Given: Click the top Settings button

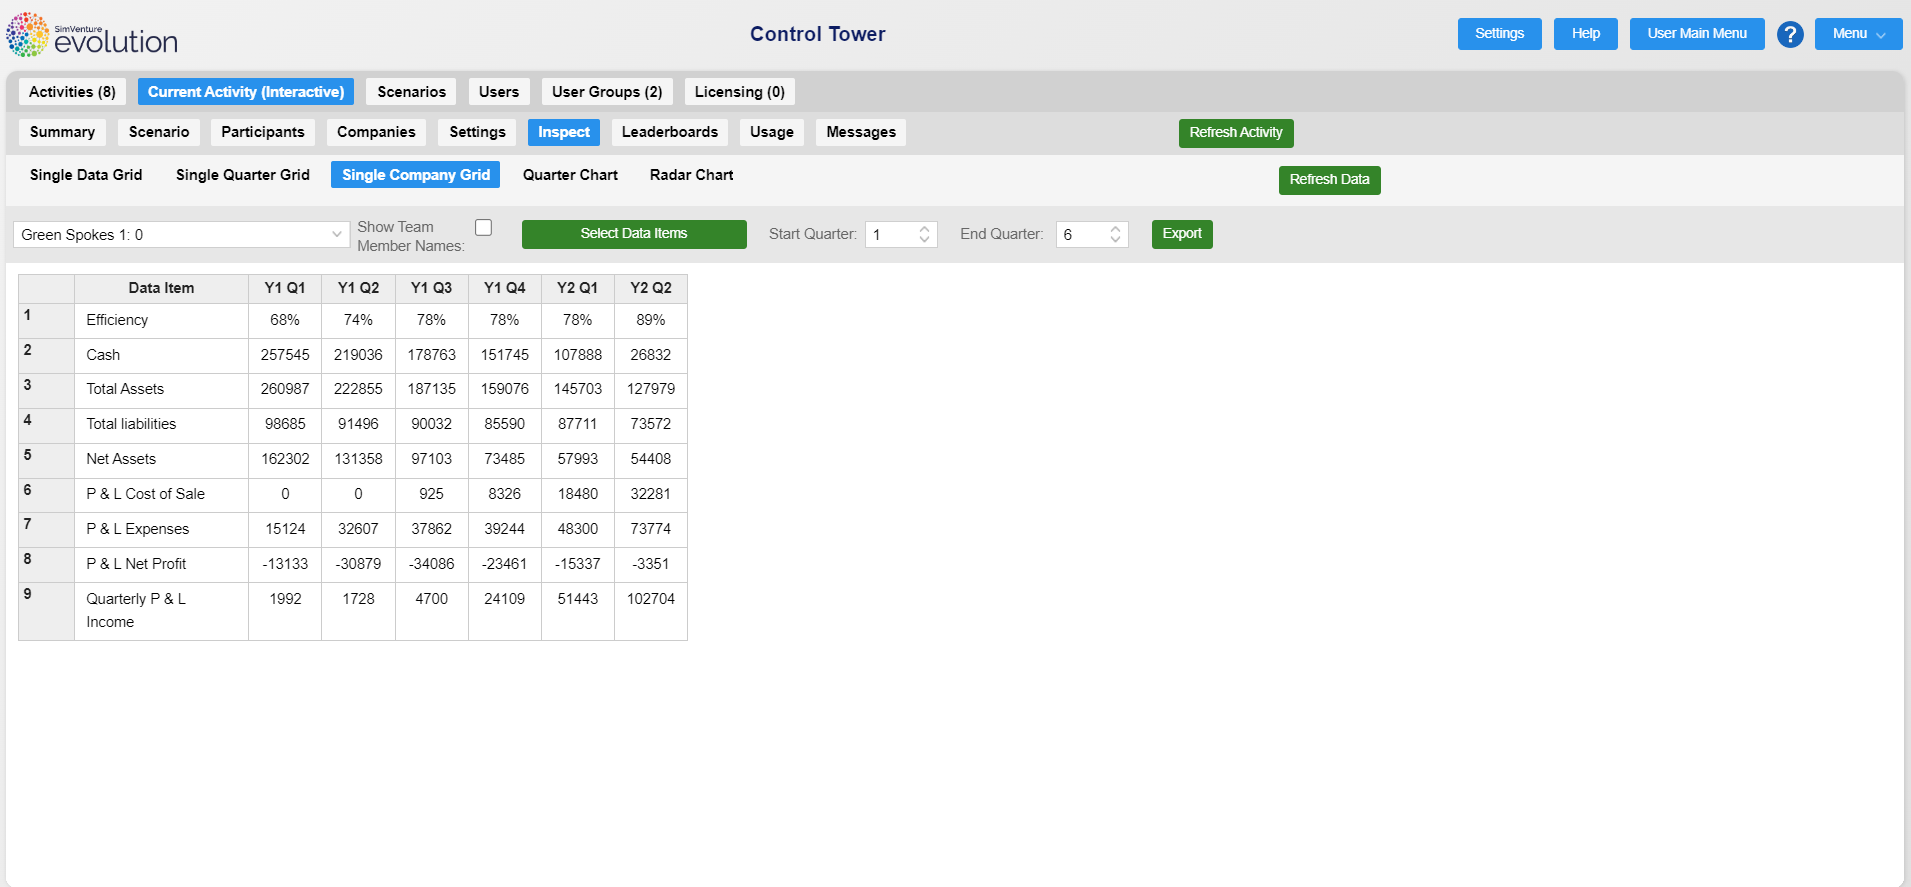Looking at the screenshot, I should [1500, 34].
